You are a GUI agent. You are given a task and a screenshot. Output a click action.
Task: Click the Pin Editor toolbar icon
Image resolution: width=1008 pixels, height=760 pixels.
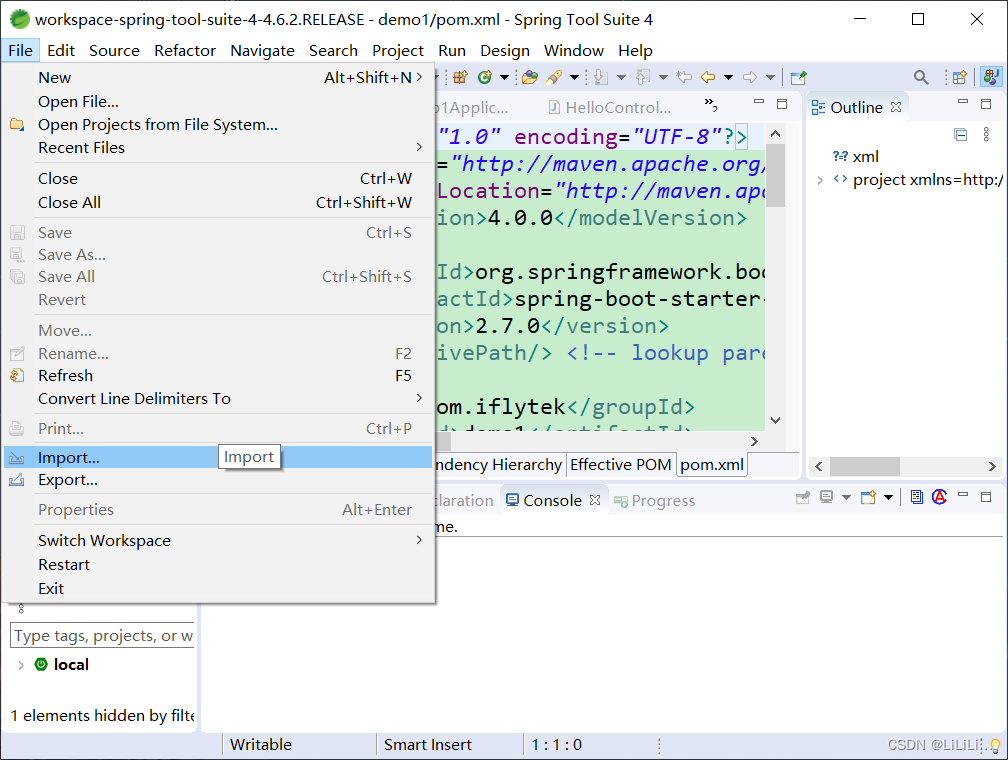pyautogui.click(x=798, y=78)
